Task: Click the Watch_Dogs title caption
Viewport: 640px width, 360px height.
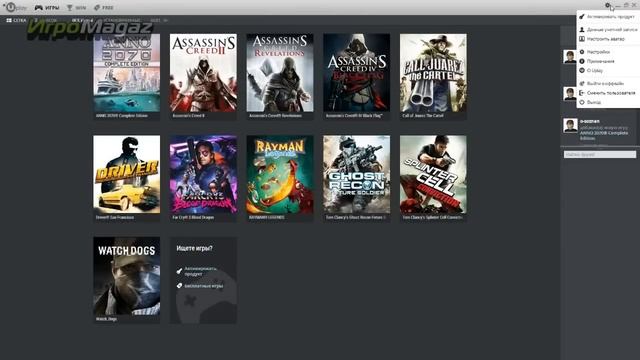Action: [x=106, y=319]
